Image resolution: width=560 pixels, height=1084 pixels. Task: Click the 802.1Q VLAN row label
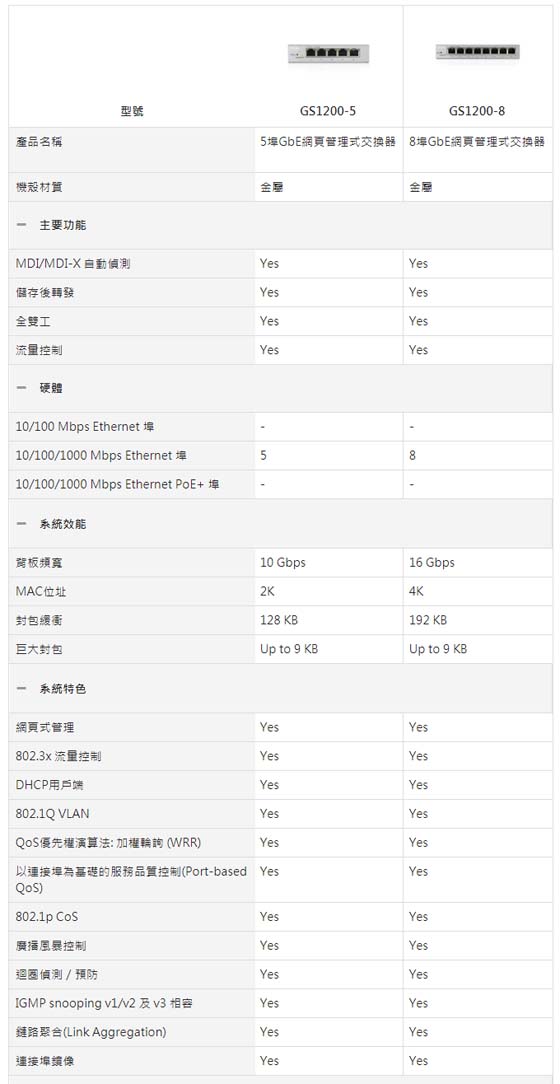(53, 814)
